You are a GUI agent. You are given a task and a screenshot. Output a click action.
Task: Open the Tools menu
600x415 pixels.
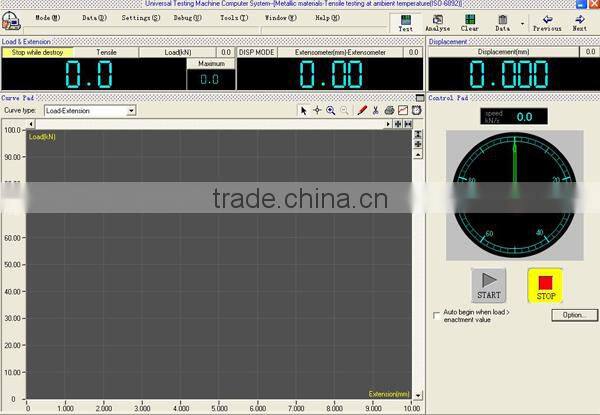point(233,18)
